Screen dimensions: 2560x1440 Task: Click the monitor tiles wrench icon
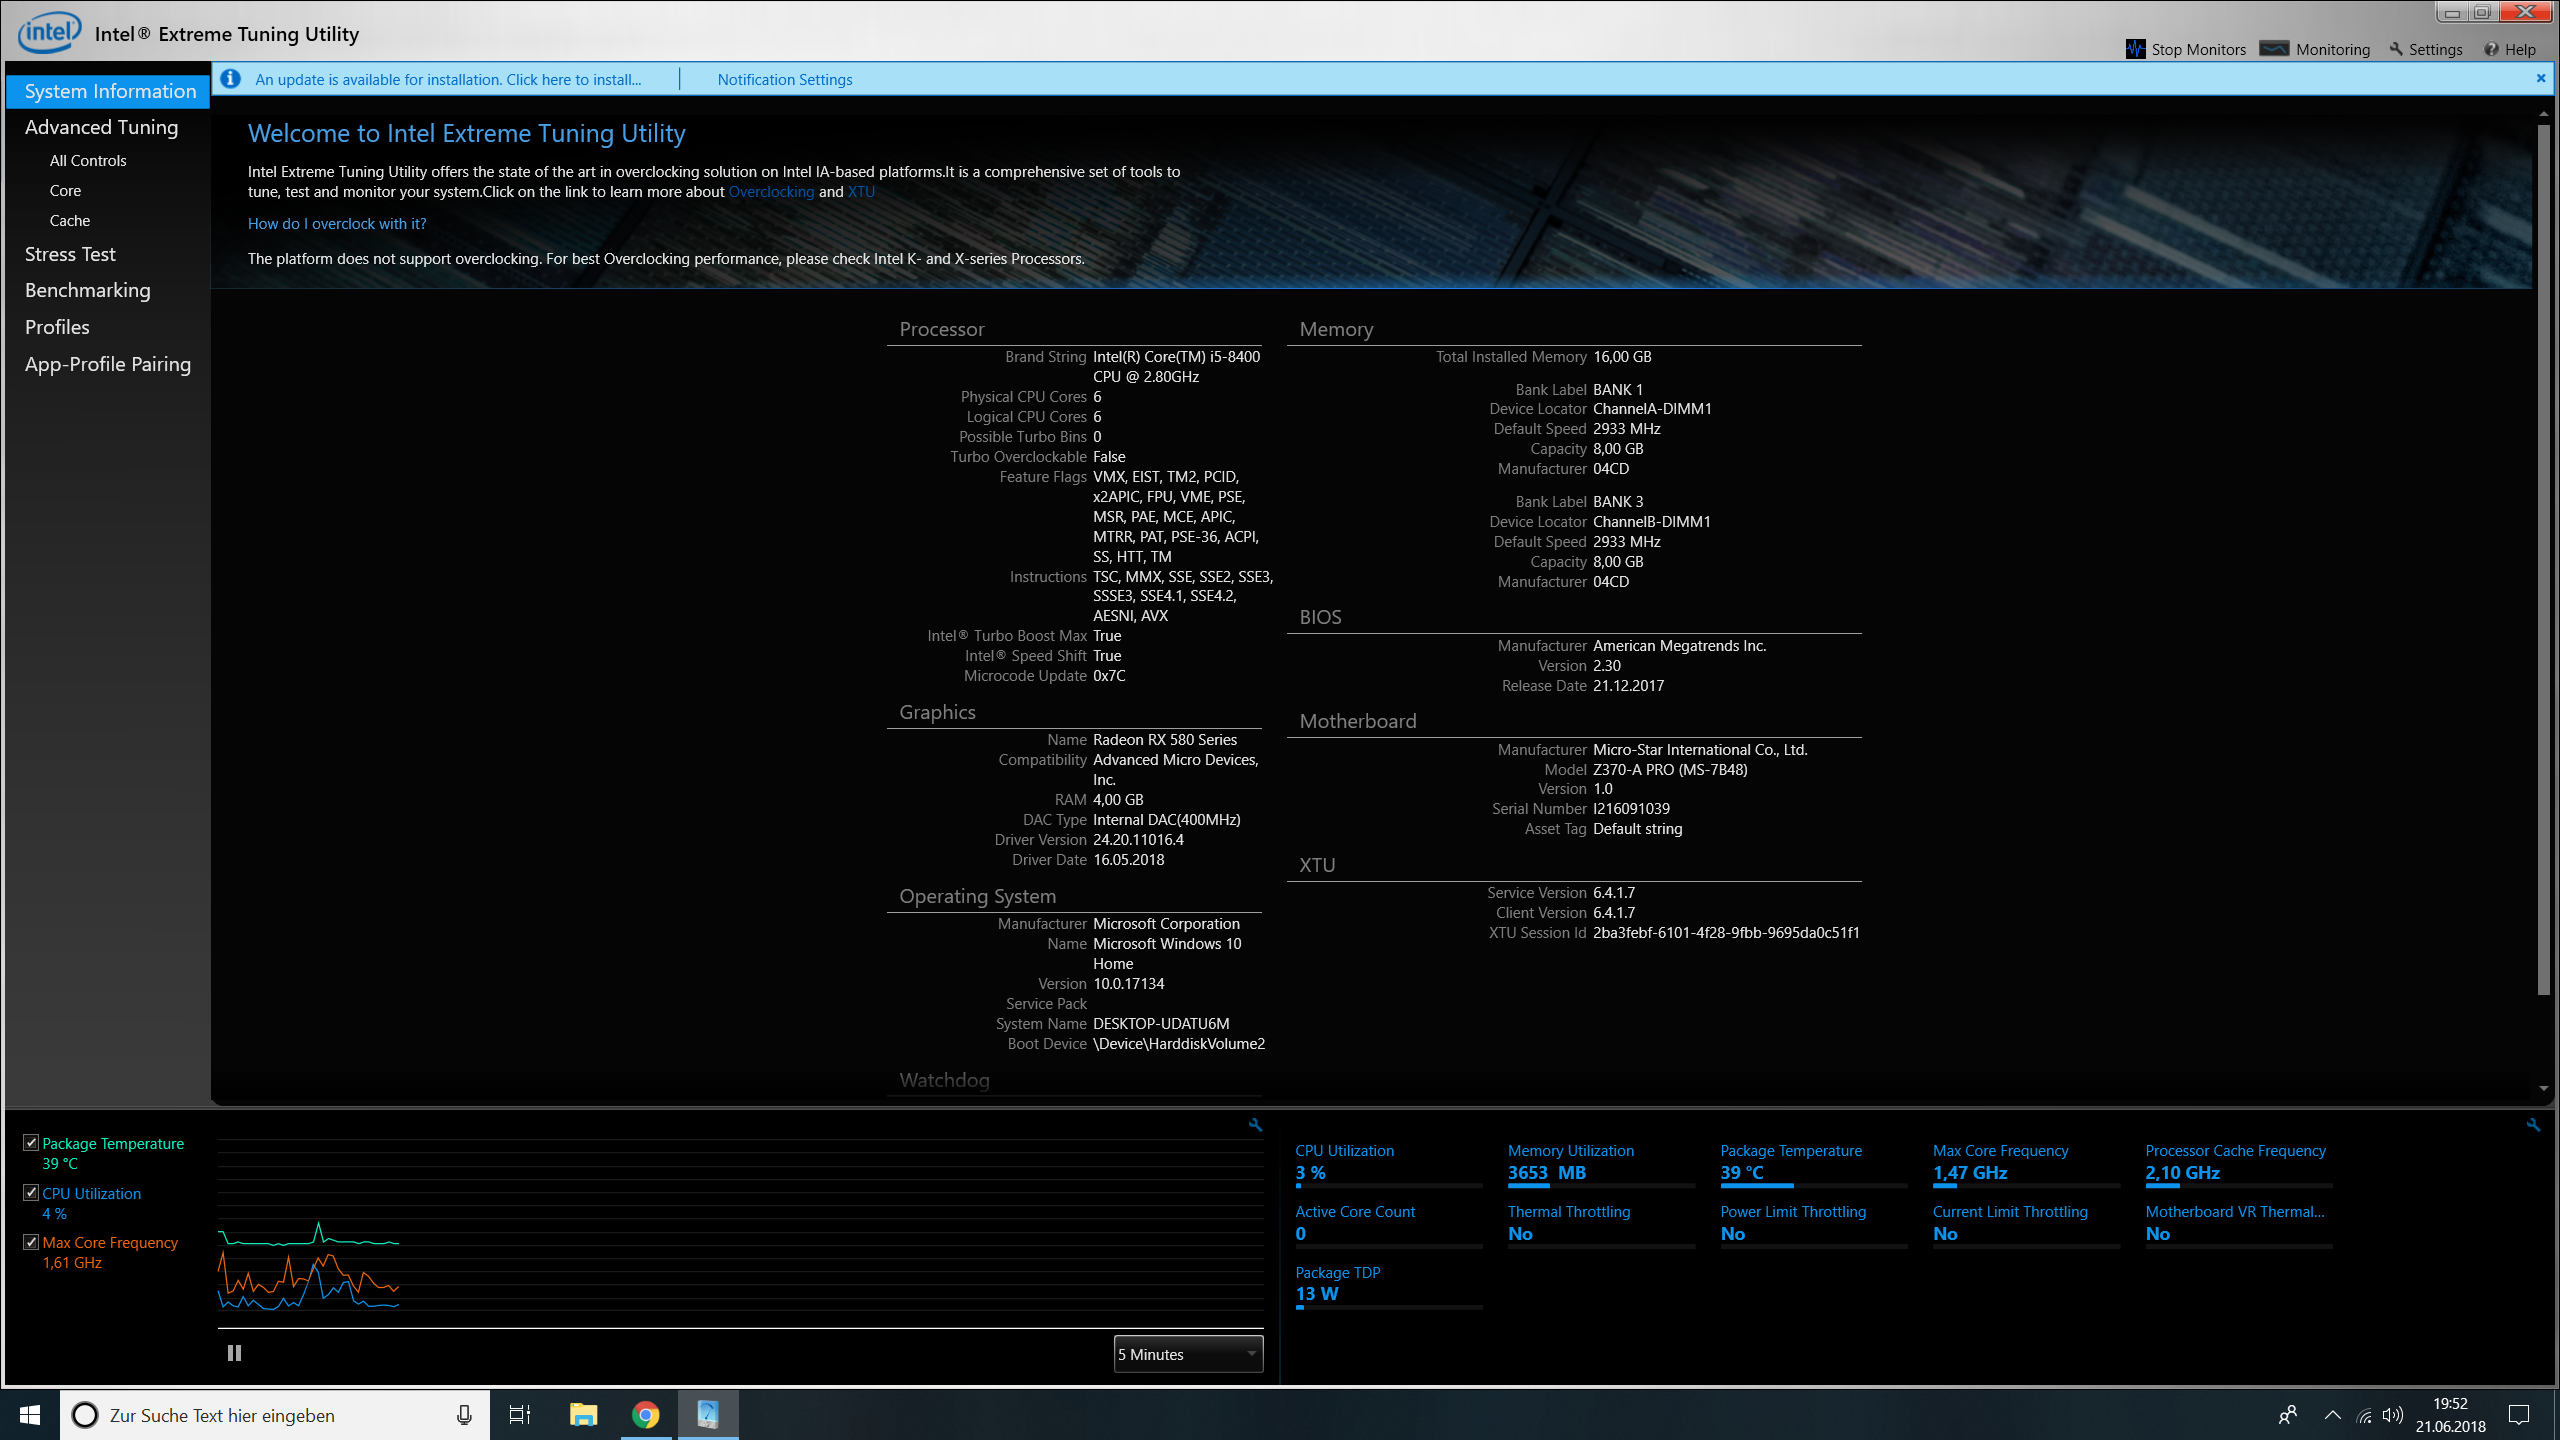point(2533,1125)
